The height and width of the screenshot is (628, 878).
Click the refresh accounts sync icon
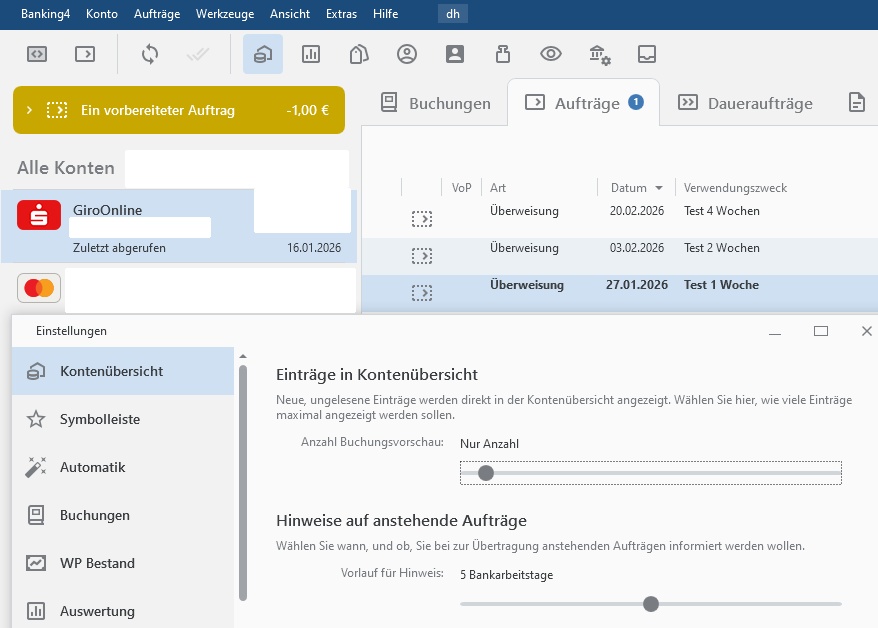[x=150, y=54]
